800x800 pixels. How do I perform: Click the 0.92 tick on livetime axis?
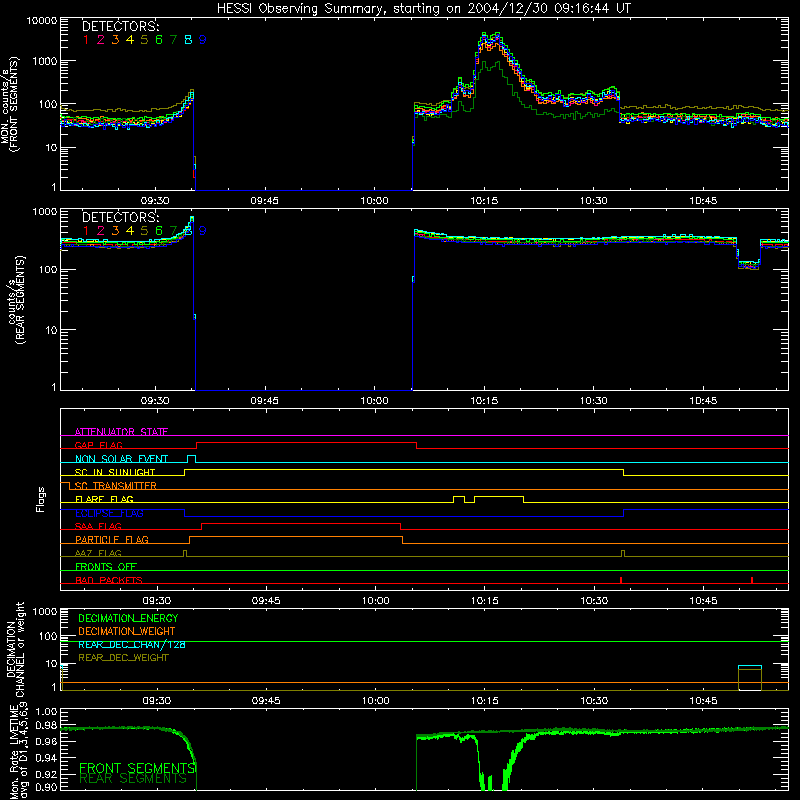coord(46,773)
